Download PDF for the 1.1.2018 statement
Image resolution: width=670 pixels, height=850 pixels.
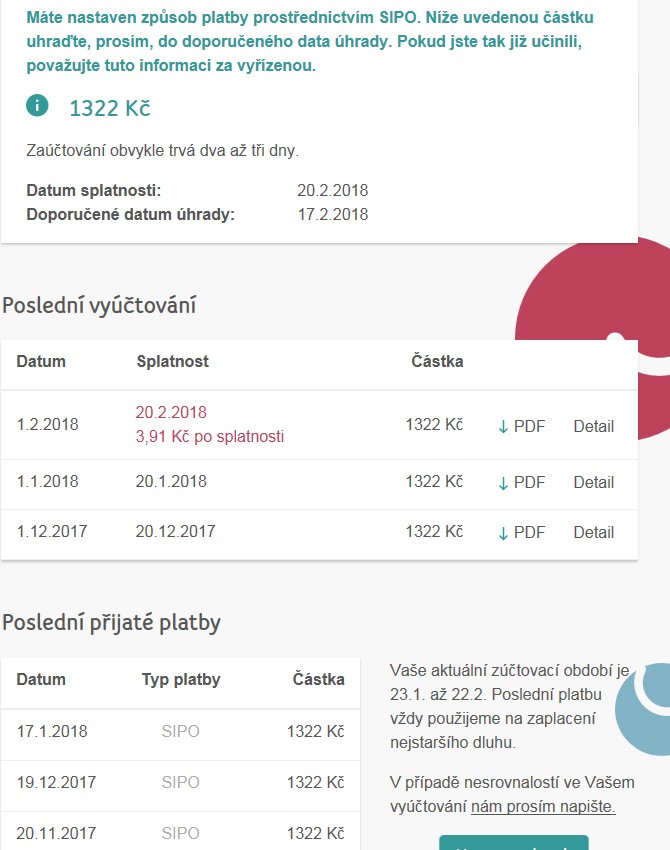(x=521, y=482)
